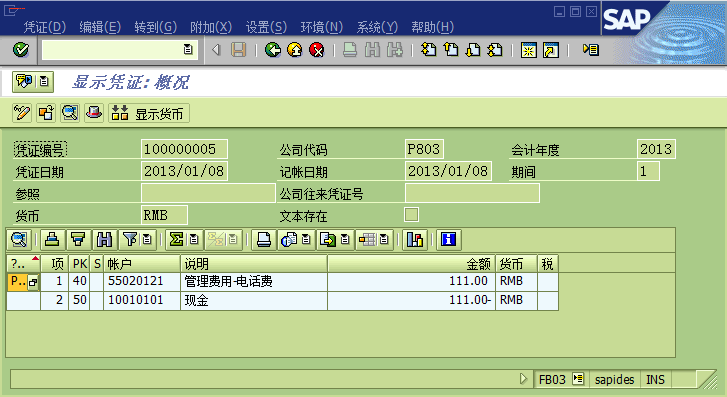The width and height of the screenshot is (727, 397).
Task: Click the Display graphic chart icon
Action: point(415,240)
